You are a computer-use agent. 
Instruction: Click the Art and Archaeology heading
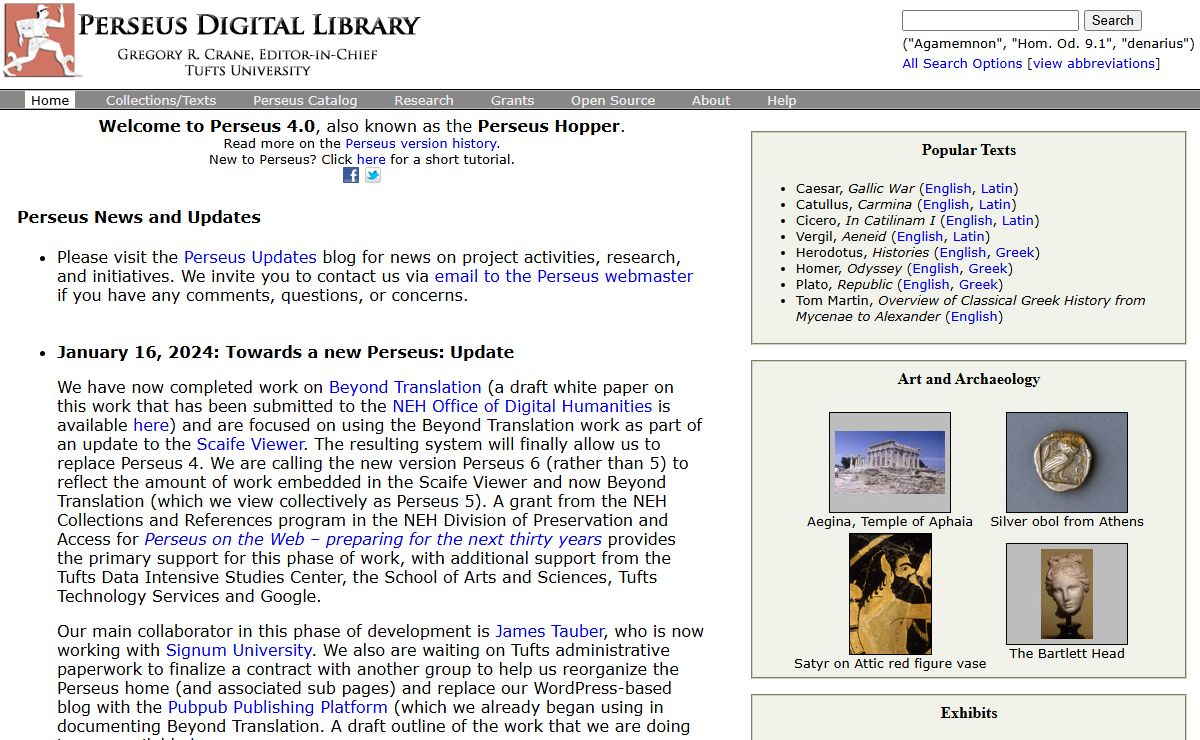click(969, 379)
